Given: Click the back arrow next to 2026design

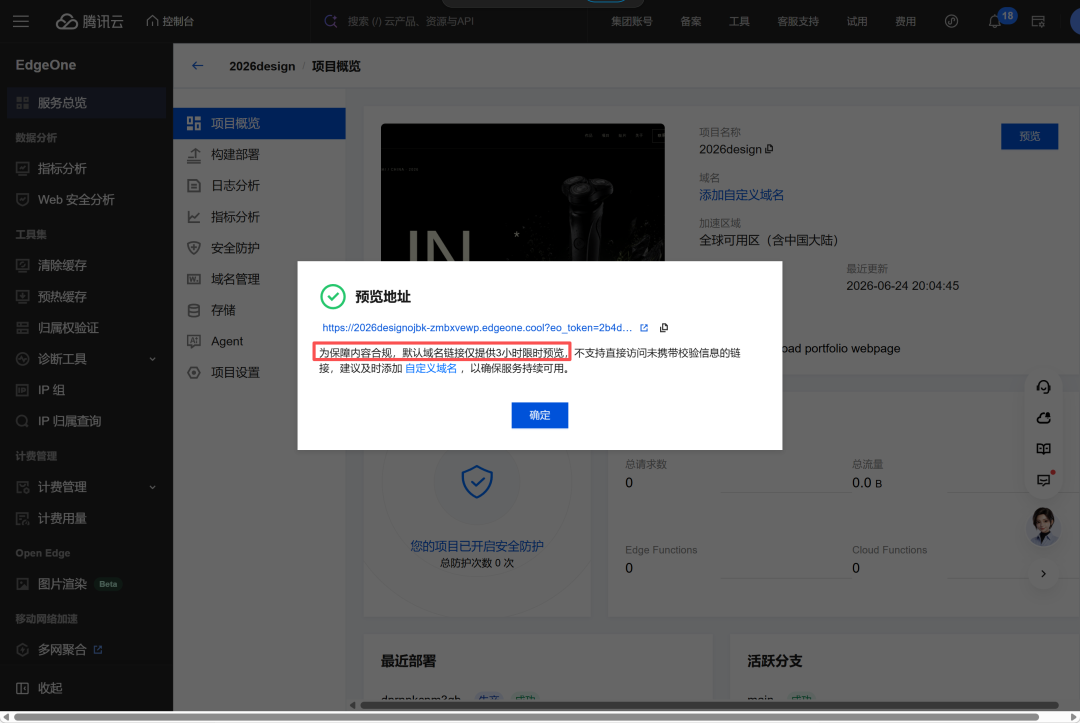Looking at the screenshot, I should point(198,65).
